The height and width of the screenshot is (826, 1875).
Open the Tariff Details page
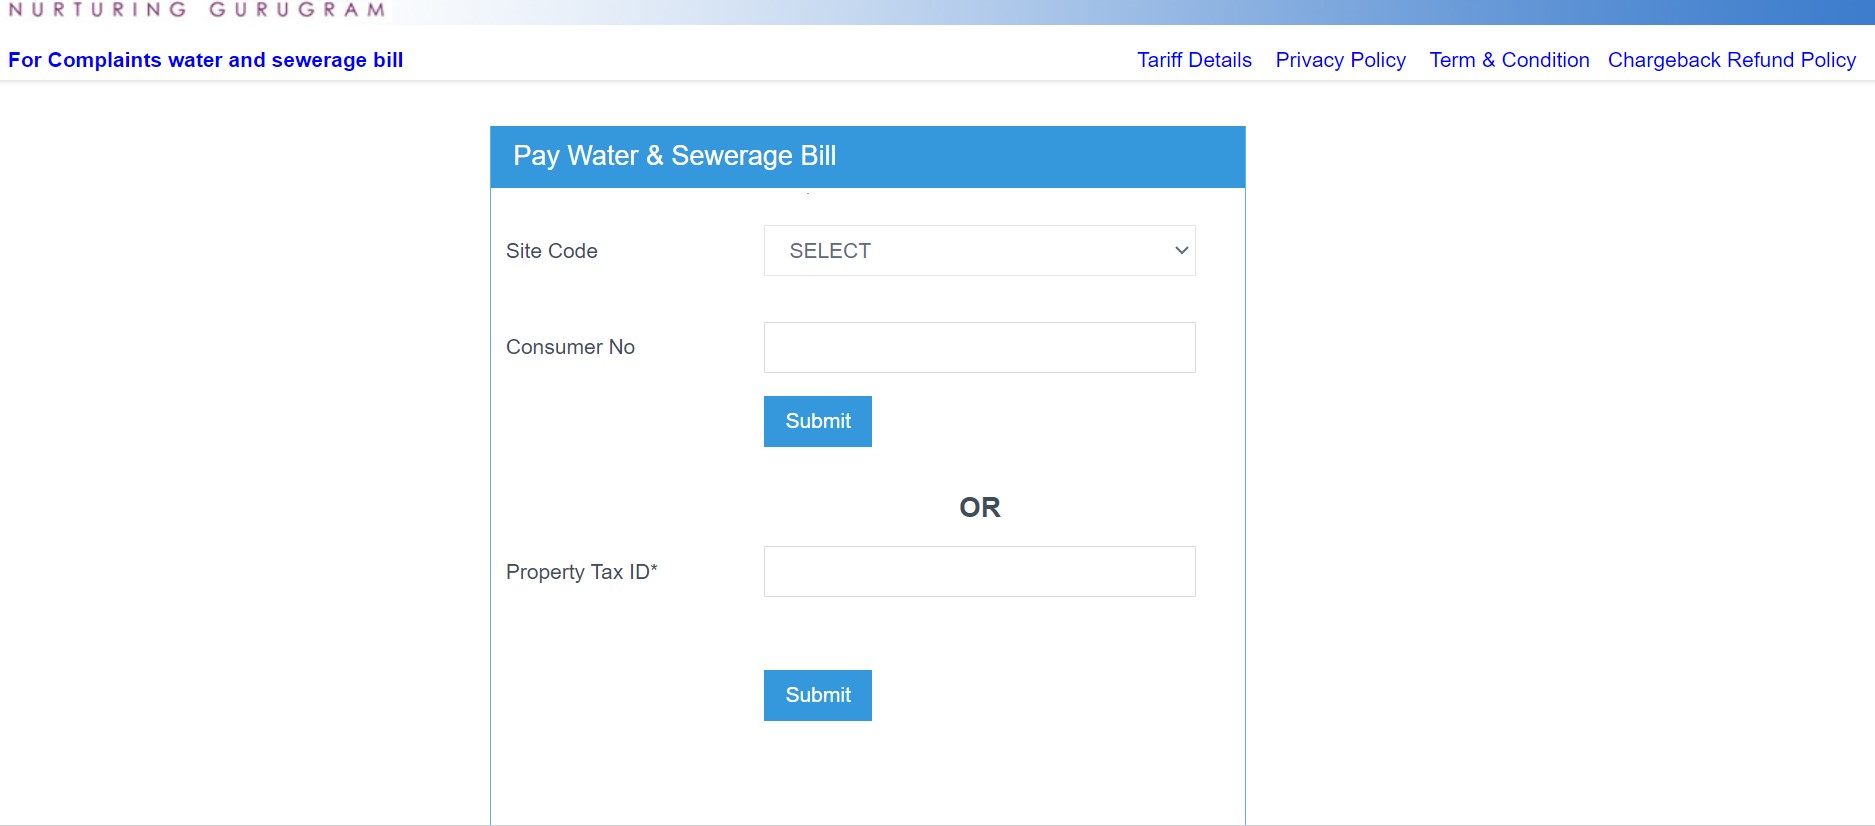[x=1194, y=60]
